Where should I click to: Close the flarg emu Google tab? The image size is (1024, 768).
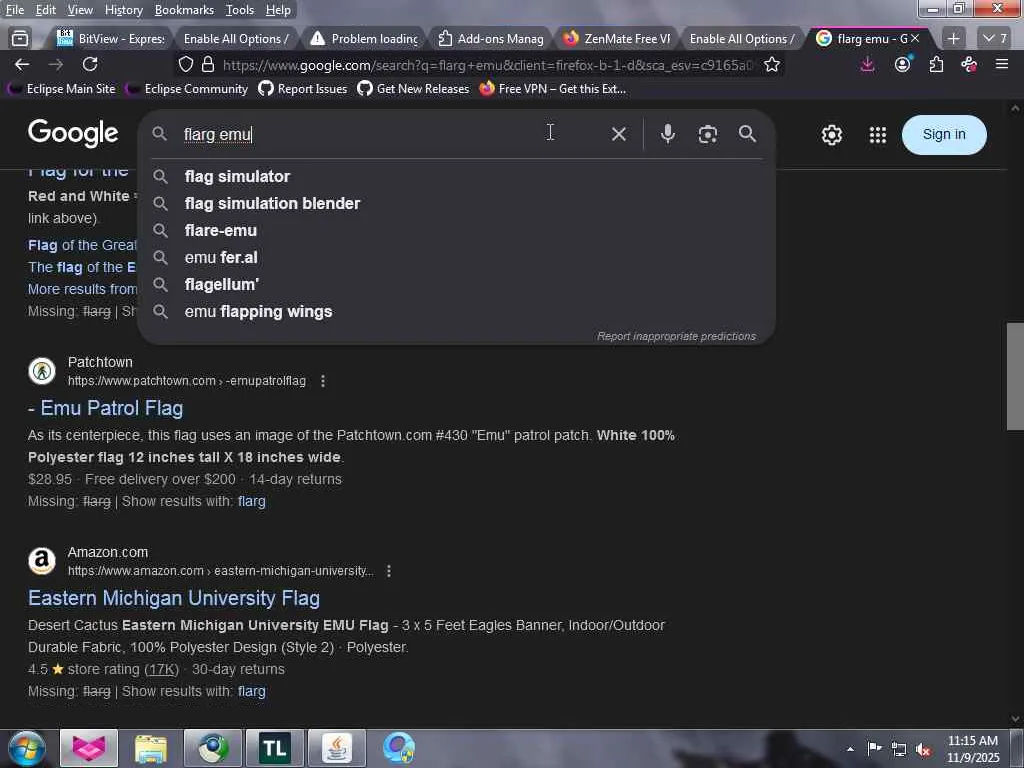click(x=915, y=39)
